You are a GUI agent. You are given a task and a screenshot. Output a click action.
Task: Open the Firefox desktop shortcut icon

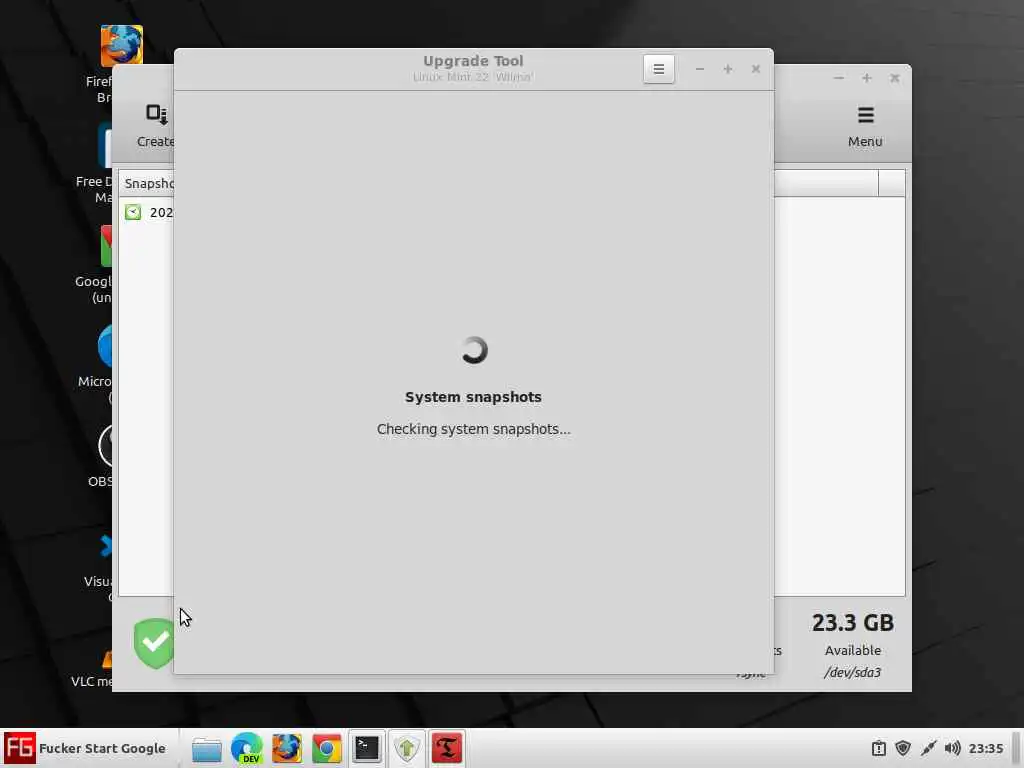coord(121,46)
